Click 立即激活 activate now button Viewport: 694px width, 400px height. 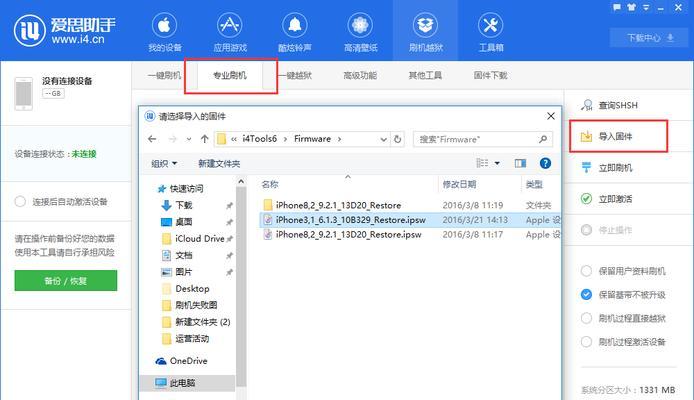tap(606, 199)
